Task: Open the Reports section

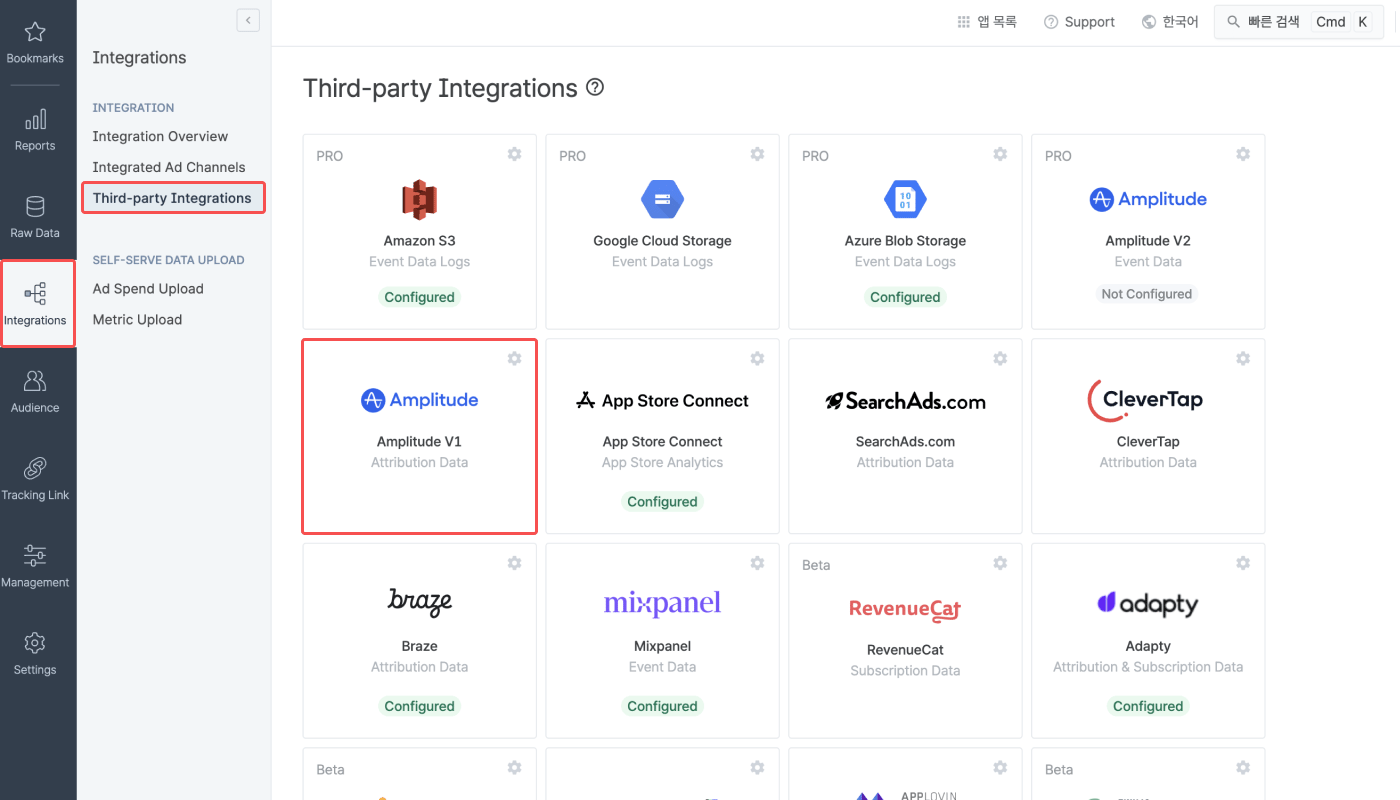Action: tap(35, 130)
